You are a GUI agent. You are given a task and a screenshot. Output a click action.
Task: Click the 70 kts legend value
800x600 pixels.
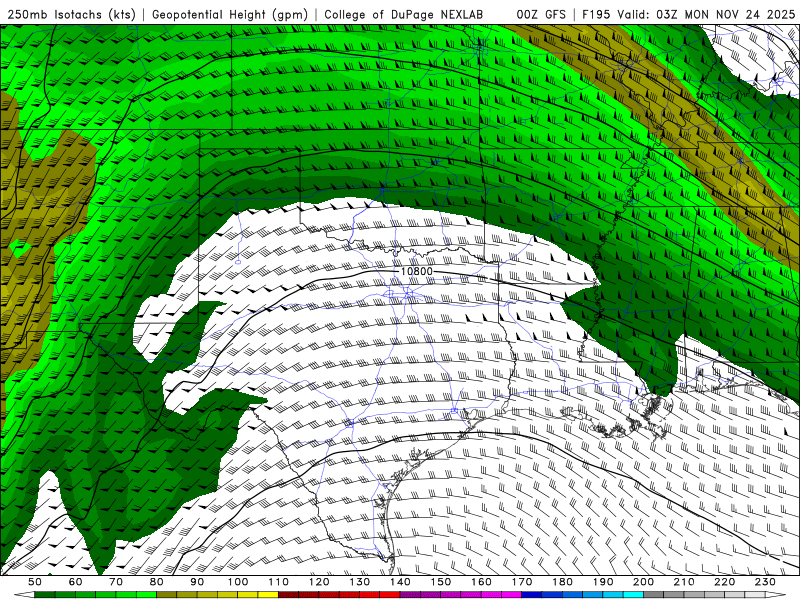[x=116, y=582]
